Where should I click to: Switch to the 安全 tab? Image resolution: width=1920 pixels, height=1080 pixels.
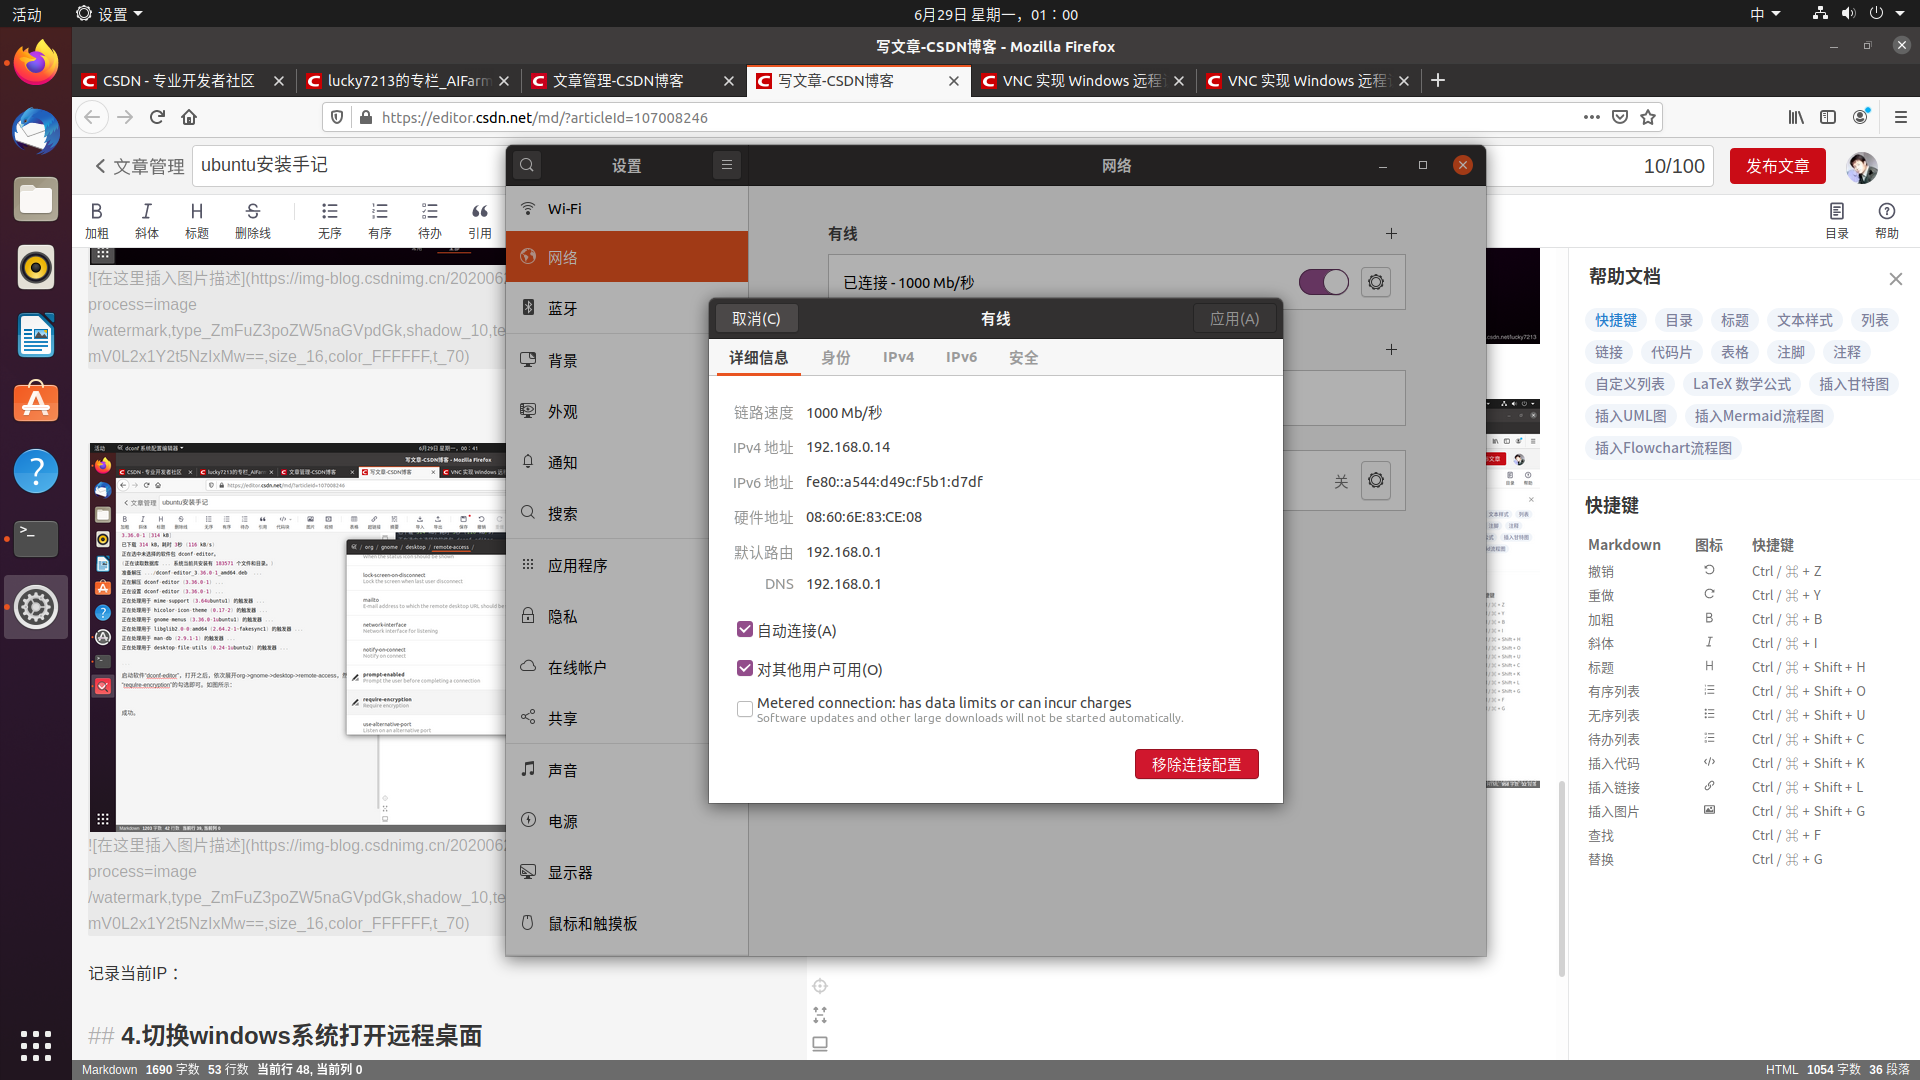pyautogui.click(x=1023, y=357)
